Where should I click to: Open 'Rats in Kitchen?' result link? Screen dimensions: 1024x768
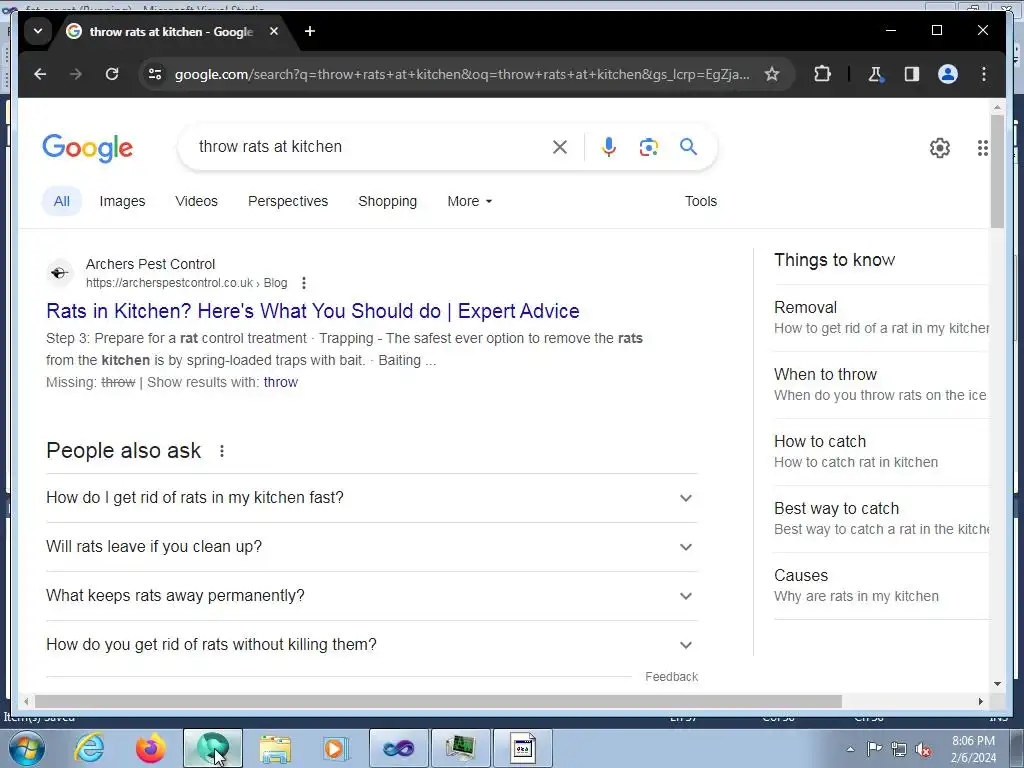click(313, 311)
